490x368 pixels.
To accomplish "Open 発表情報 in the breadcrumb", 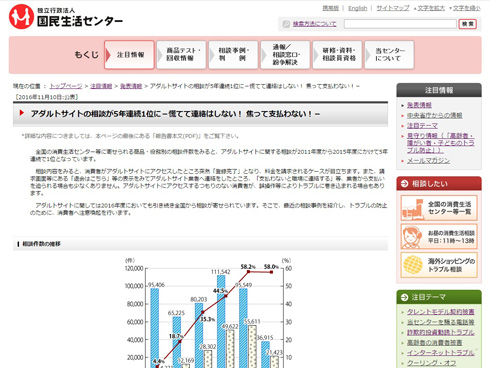I will (x=131, y=86).
